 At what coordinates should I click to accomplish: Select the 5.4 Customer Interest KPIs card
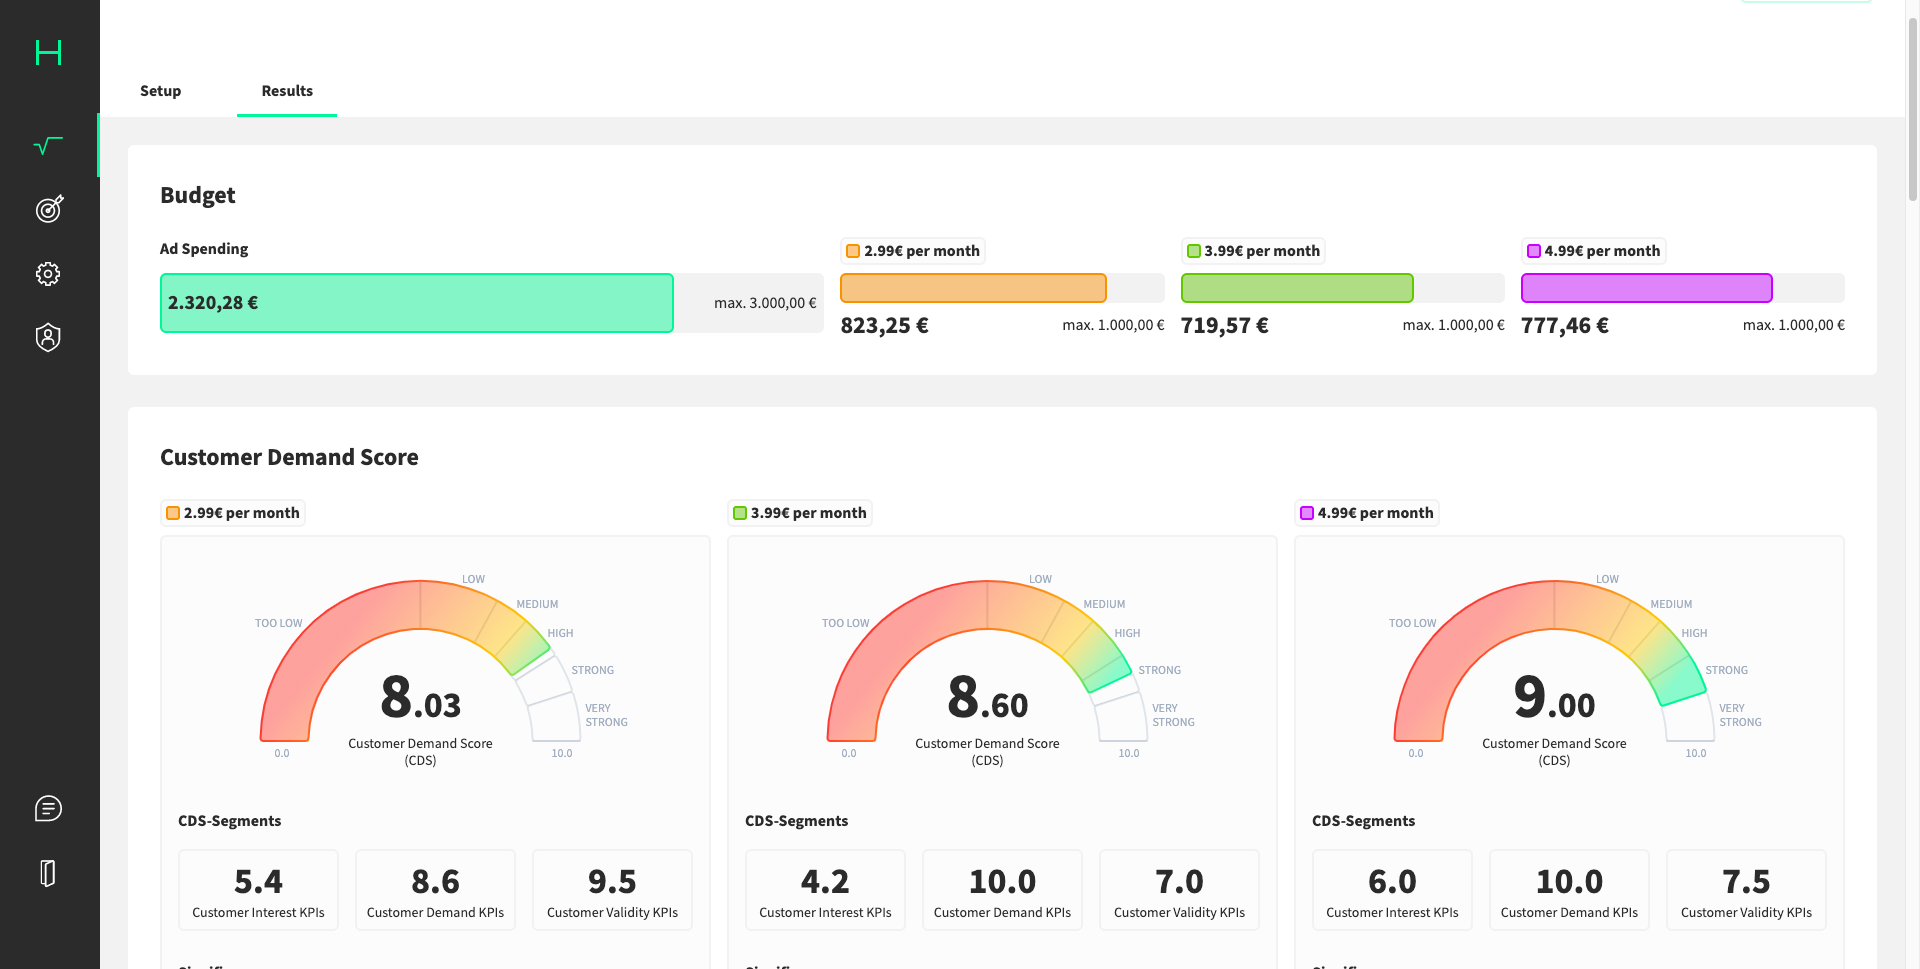click(258, 890)
